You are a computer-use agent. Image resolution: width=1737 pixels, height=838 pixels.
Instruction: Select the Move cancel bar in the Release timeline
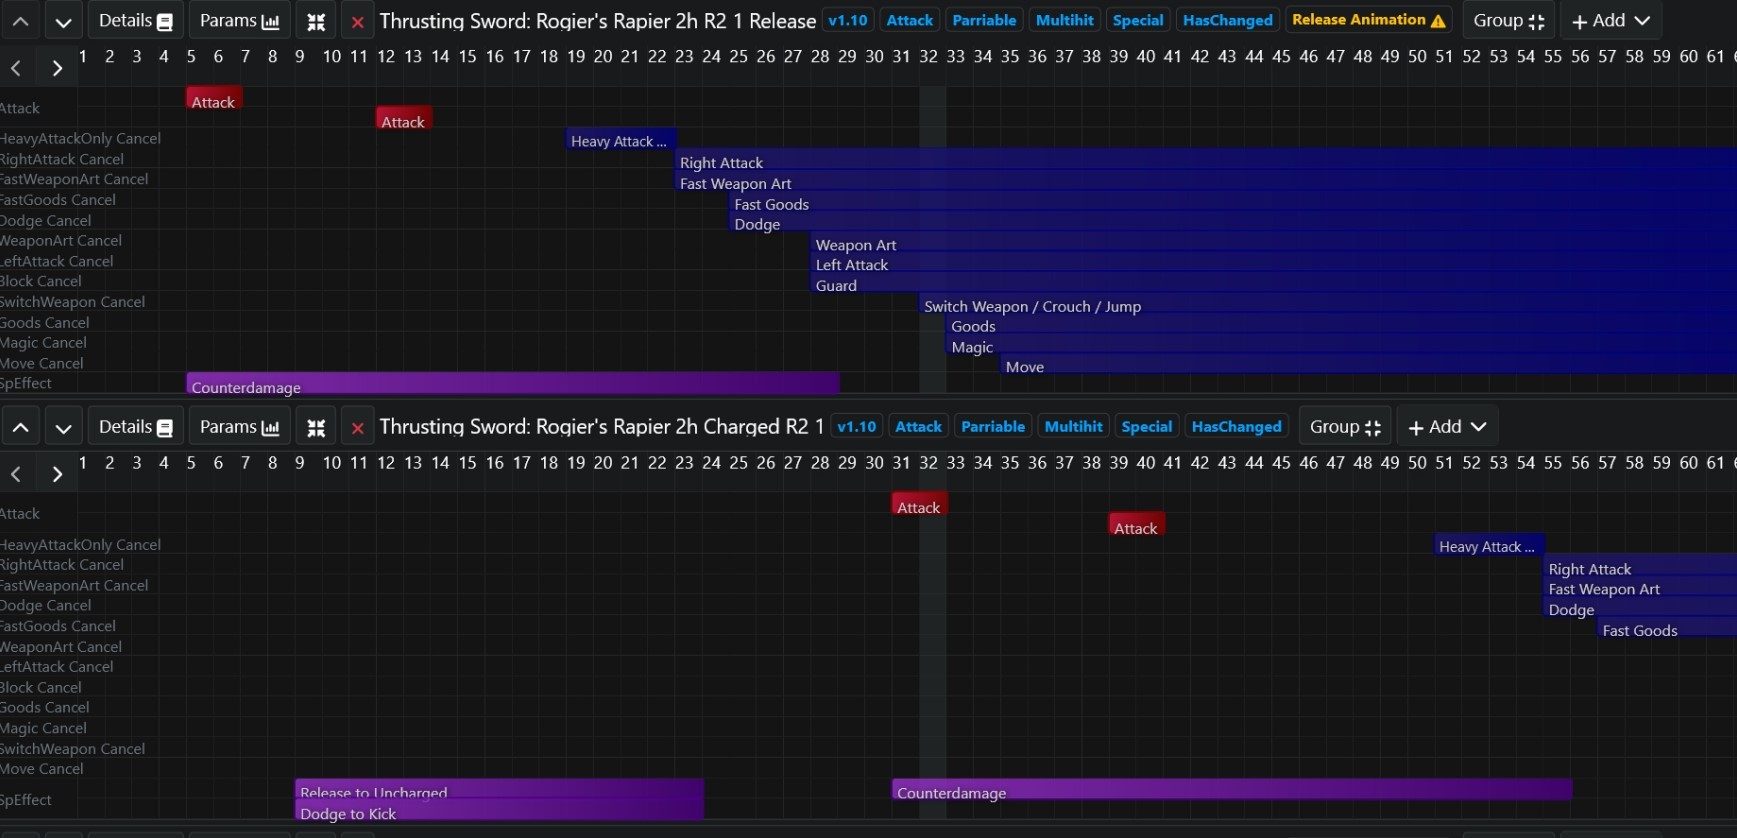[1369, 365]
